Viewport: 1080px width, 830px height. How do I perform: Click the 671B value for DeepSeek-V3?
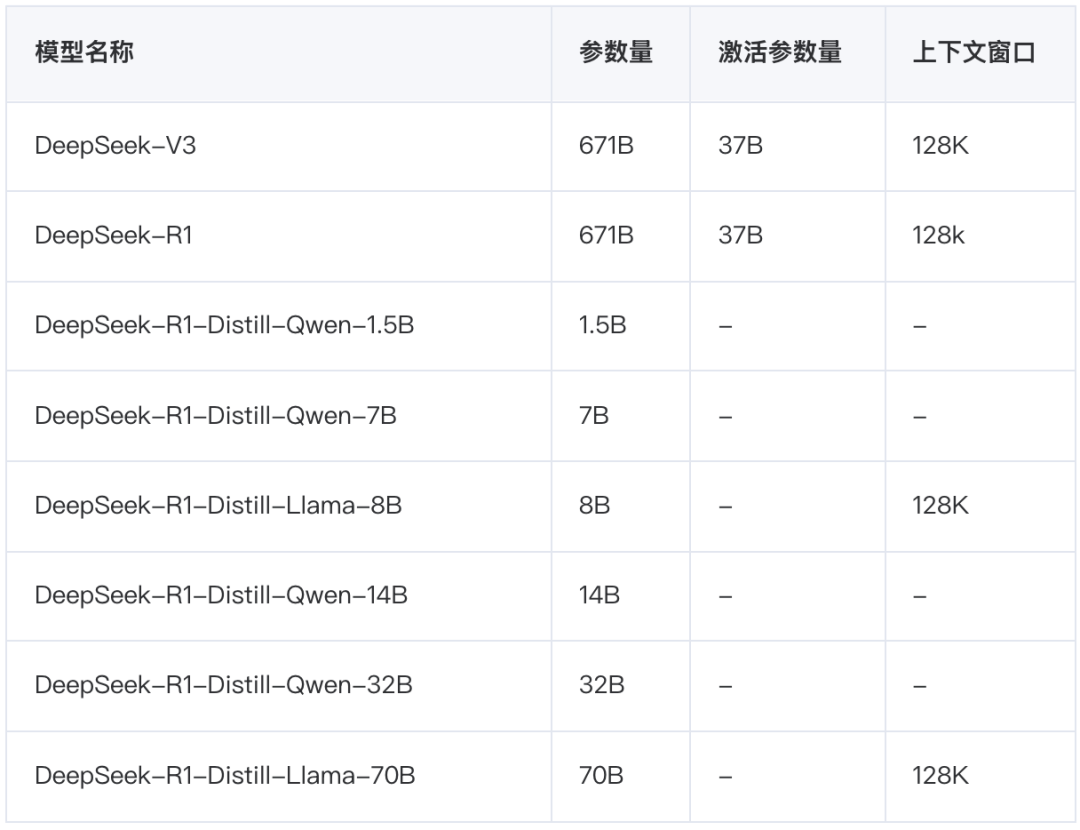pyautogui.click(x=605, y=146)
